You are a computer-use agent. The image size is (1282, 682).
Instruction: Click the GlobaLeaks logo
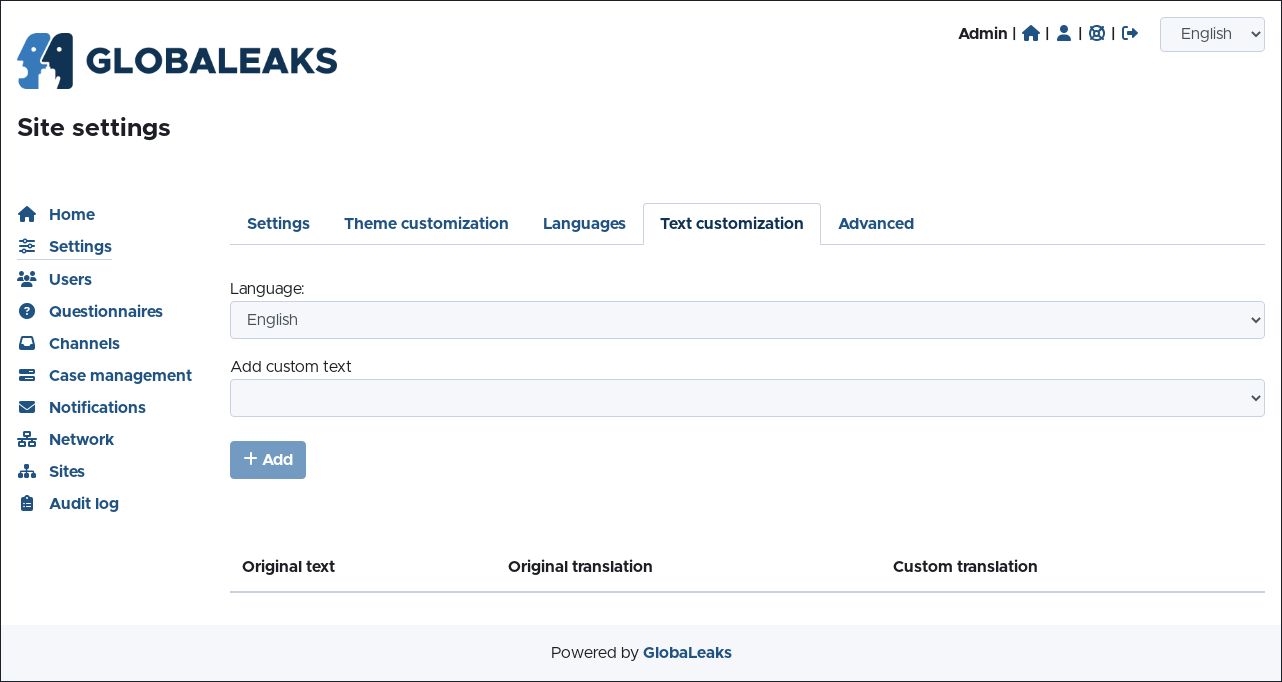pyautogui.click(x=177, y=61)
